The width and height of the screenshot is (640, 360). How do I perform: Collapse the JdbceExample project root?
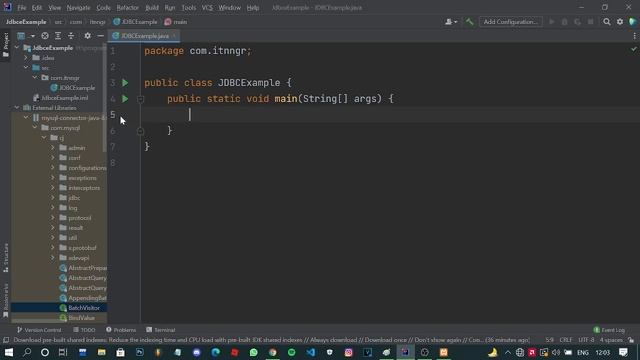17,48
